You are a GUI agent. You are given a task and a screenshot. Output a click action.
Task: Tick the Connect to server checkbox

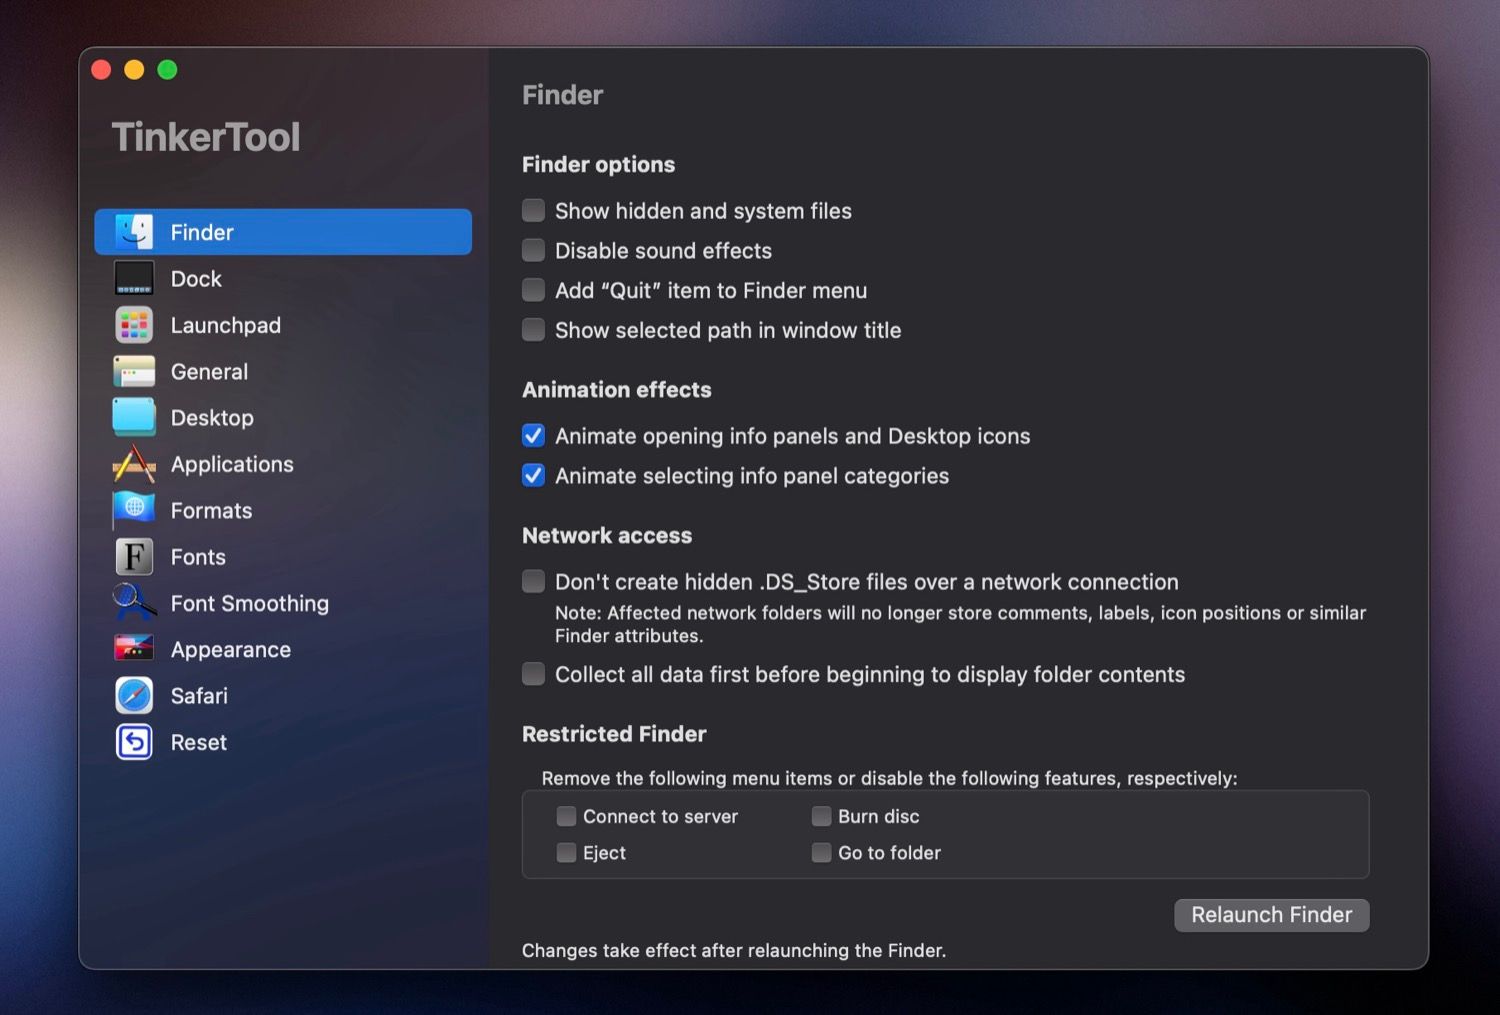coord(566,817)
